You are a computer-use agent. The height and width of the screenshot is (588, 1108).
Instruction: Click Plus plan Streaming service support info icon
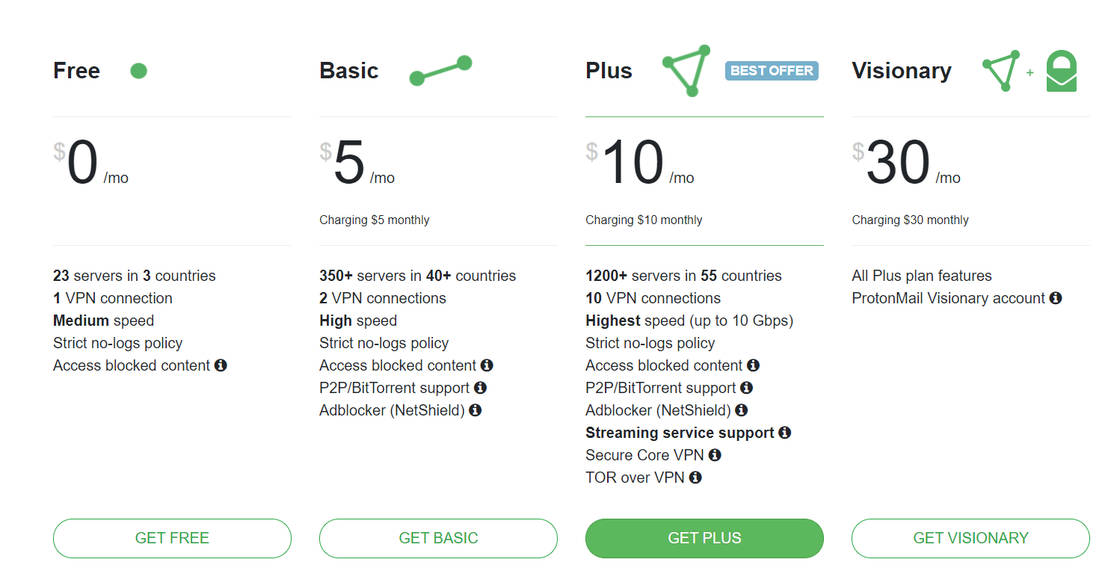785,433
